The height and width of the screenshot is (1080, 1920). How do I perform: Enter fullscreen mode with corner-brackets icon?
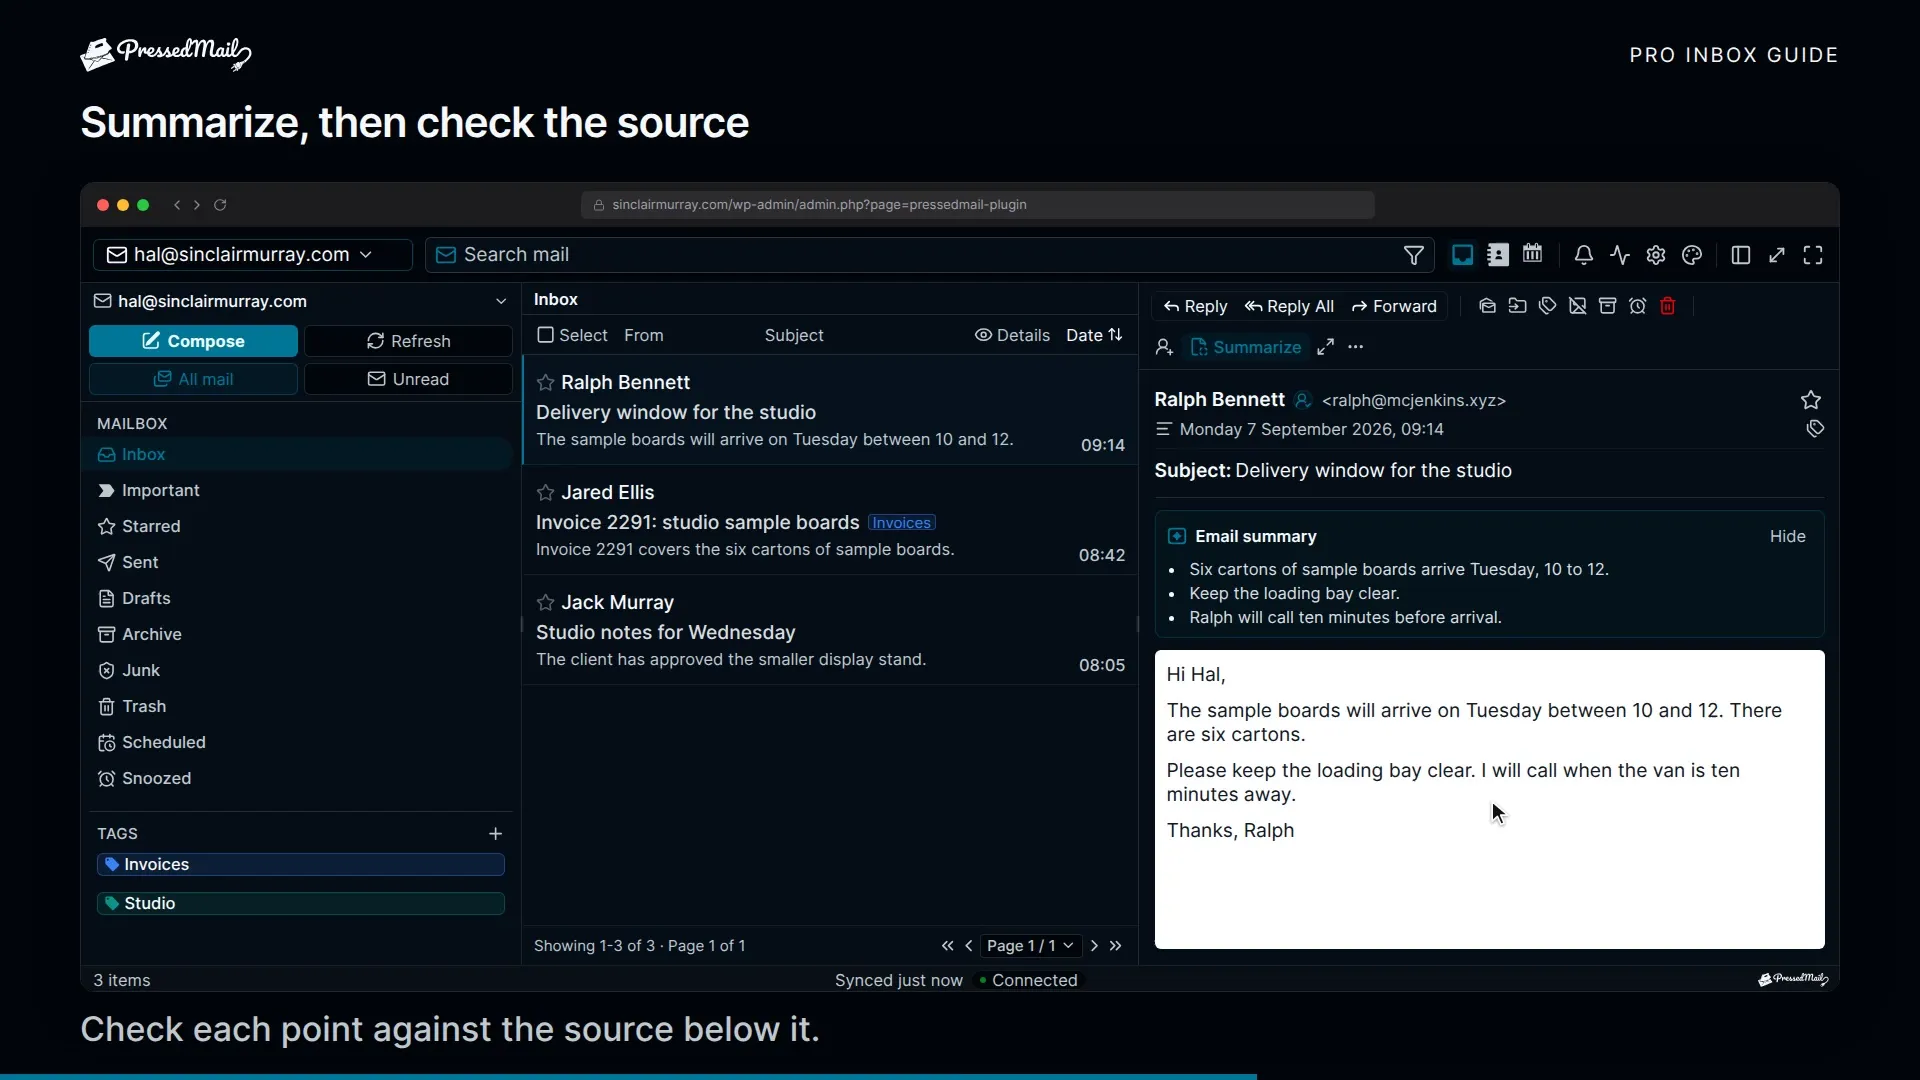(1813, 255)
